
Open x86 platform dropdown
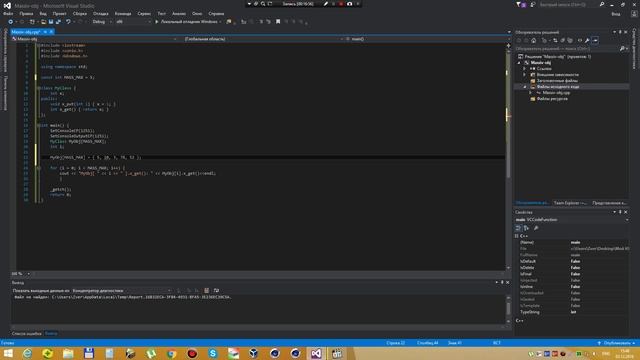[133, 22]
